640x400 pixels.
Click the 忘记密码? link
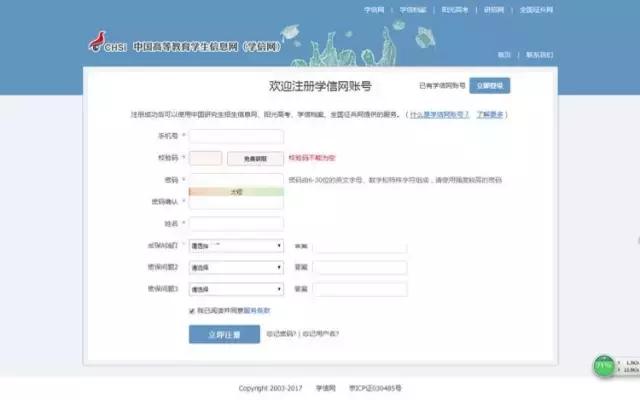click(281, 335)
